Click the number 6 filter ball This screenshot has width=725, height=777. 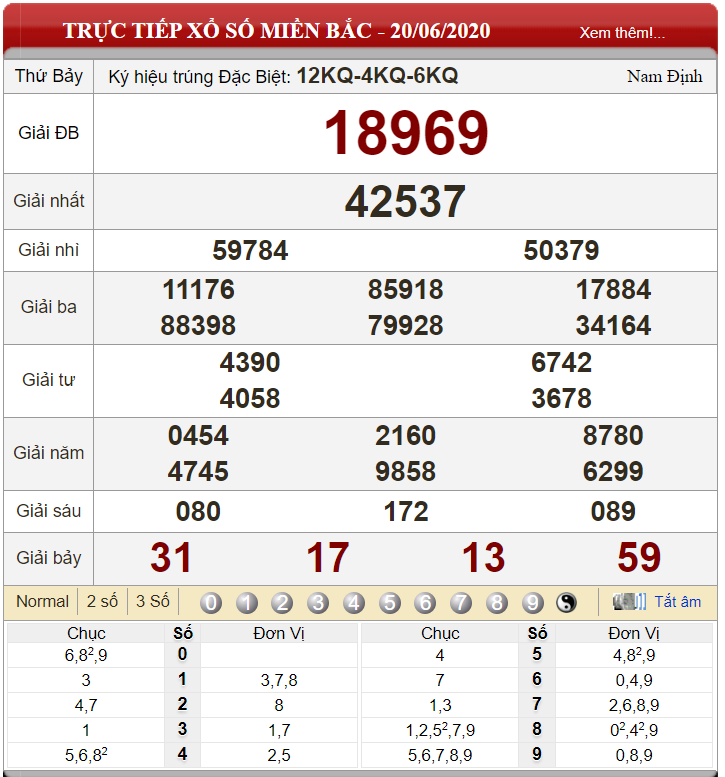click(x=426, y=603)
